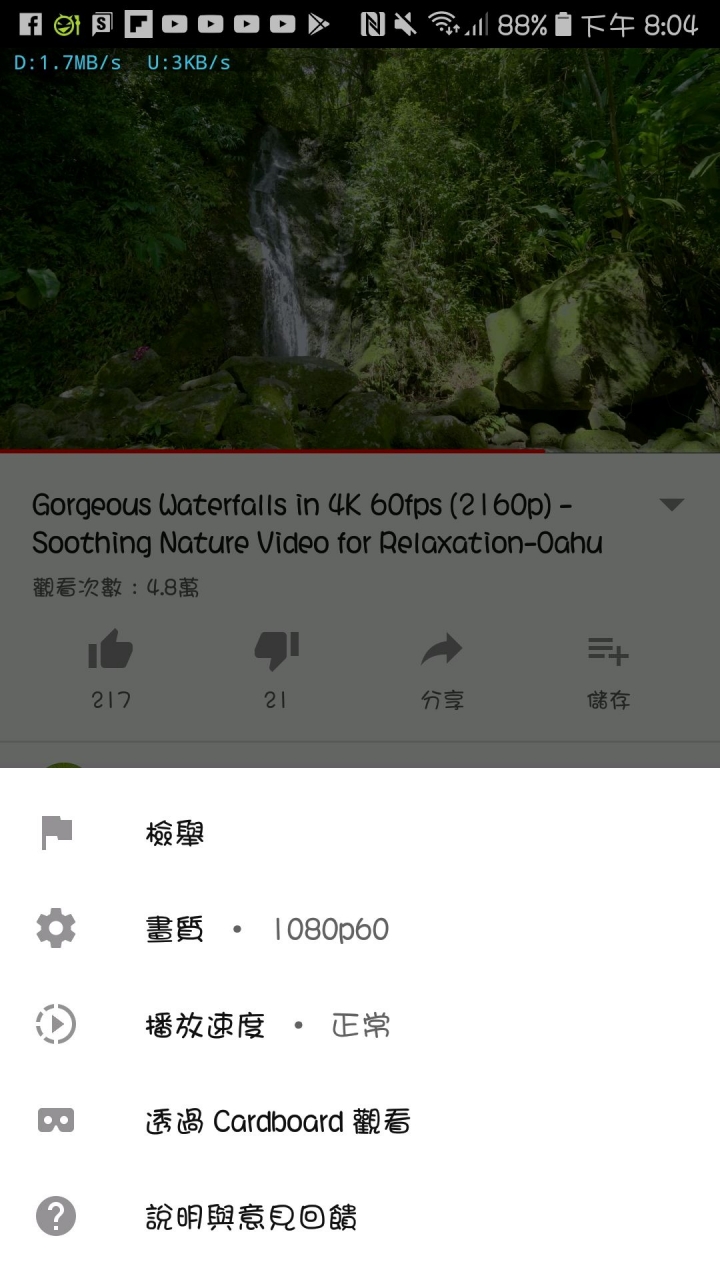Tap the share arrow icon

(x=441, y=651)
